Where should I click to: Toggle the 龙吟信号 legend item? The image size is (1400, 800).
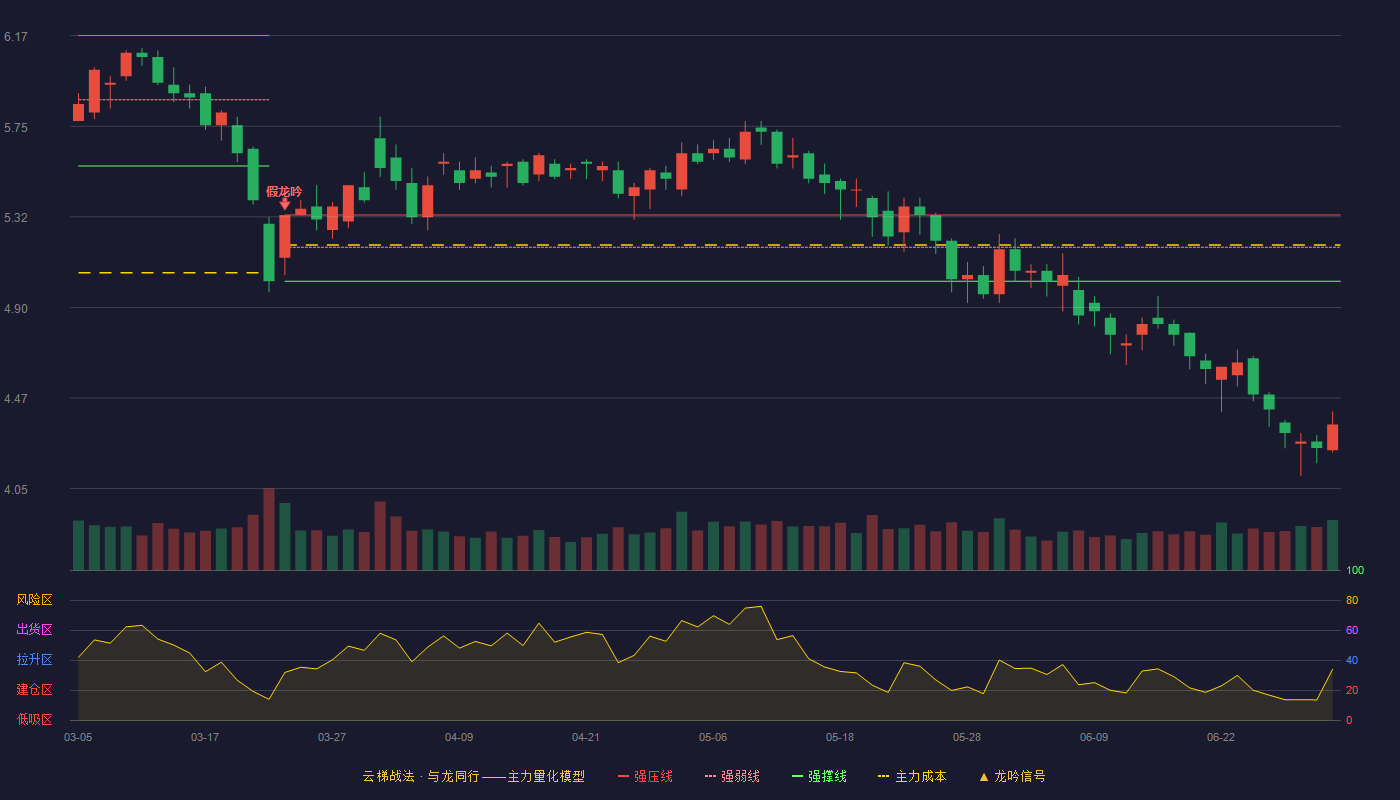coord(1012,776)
